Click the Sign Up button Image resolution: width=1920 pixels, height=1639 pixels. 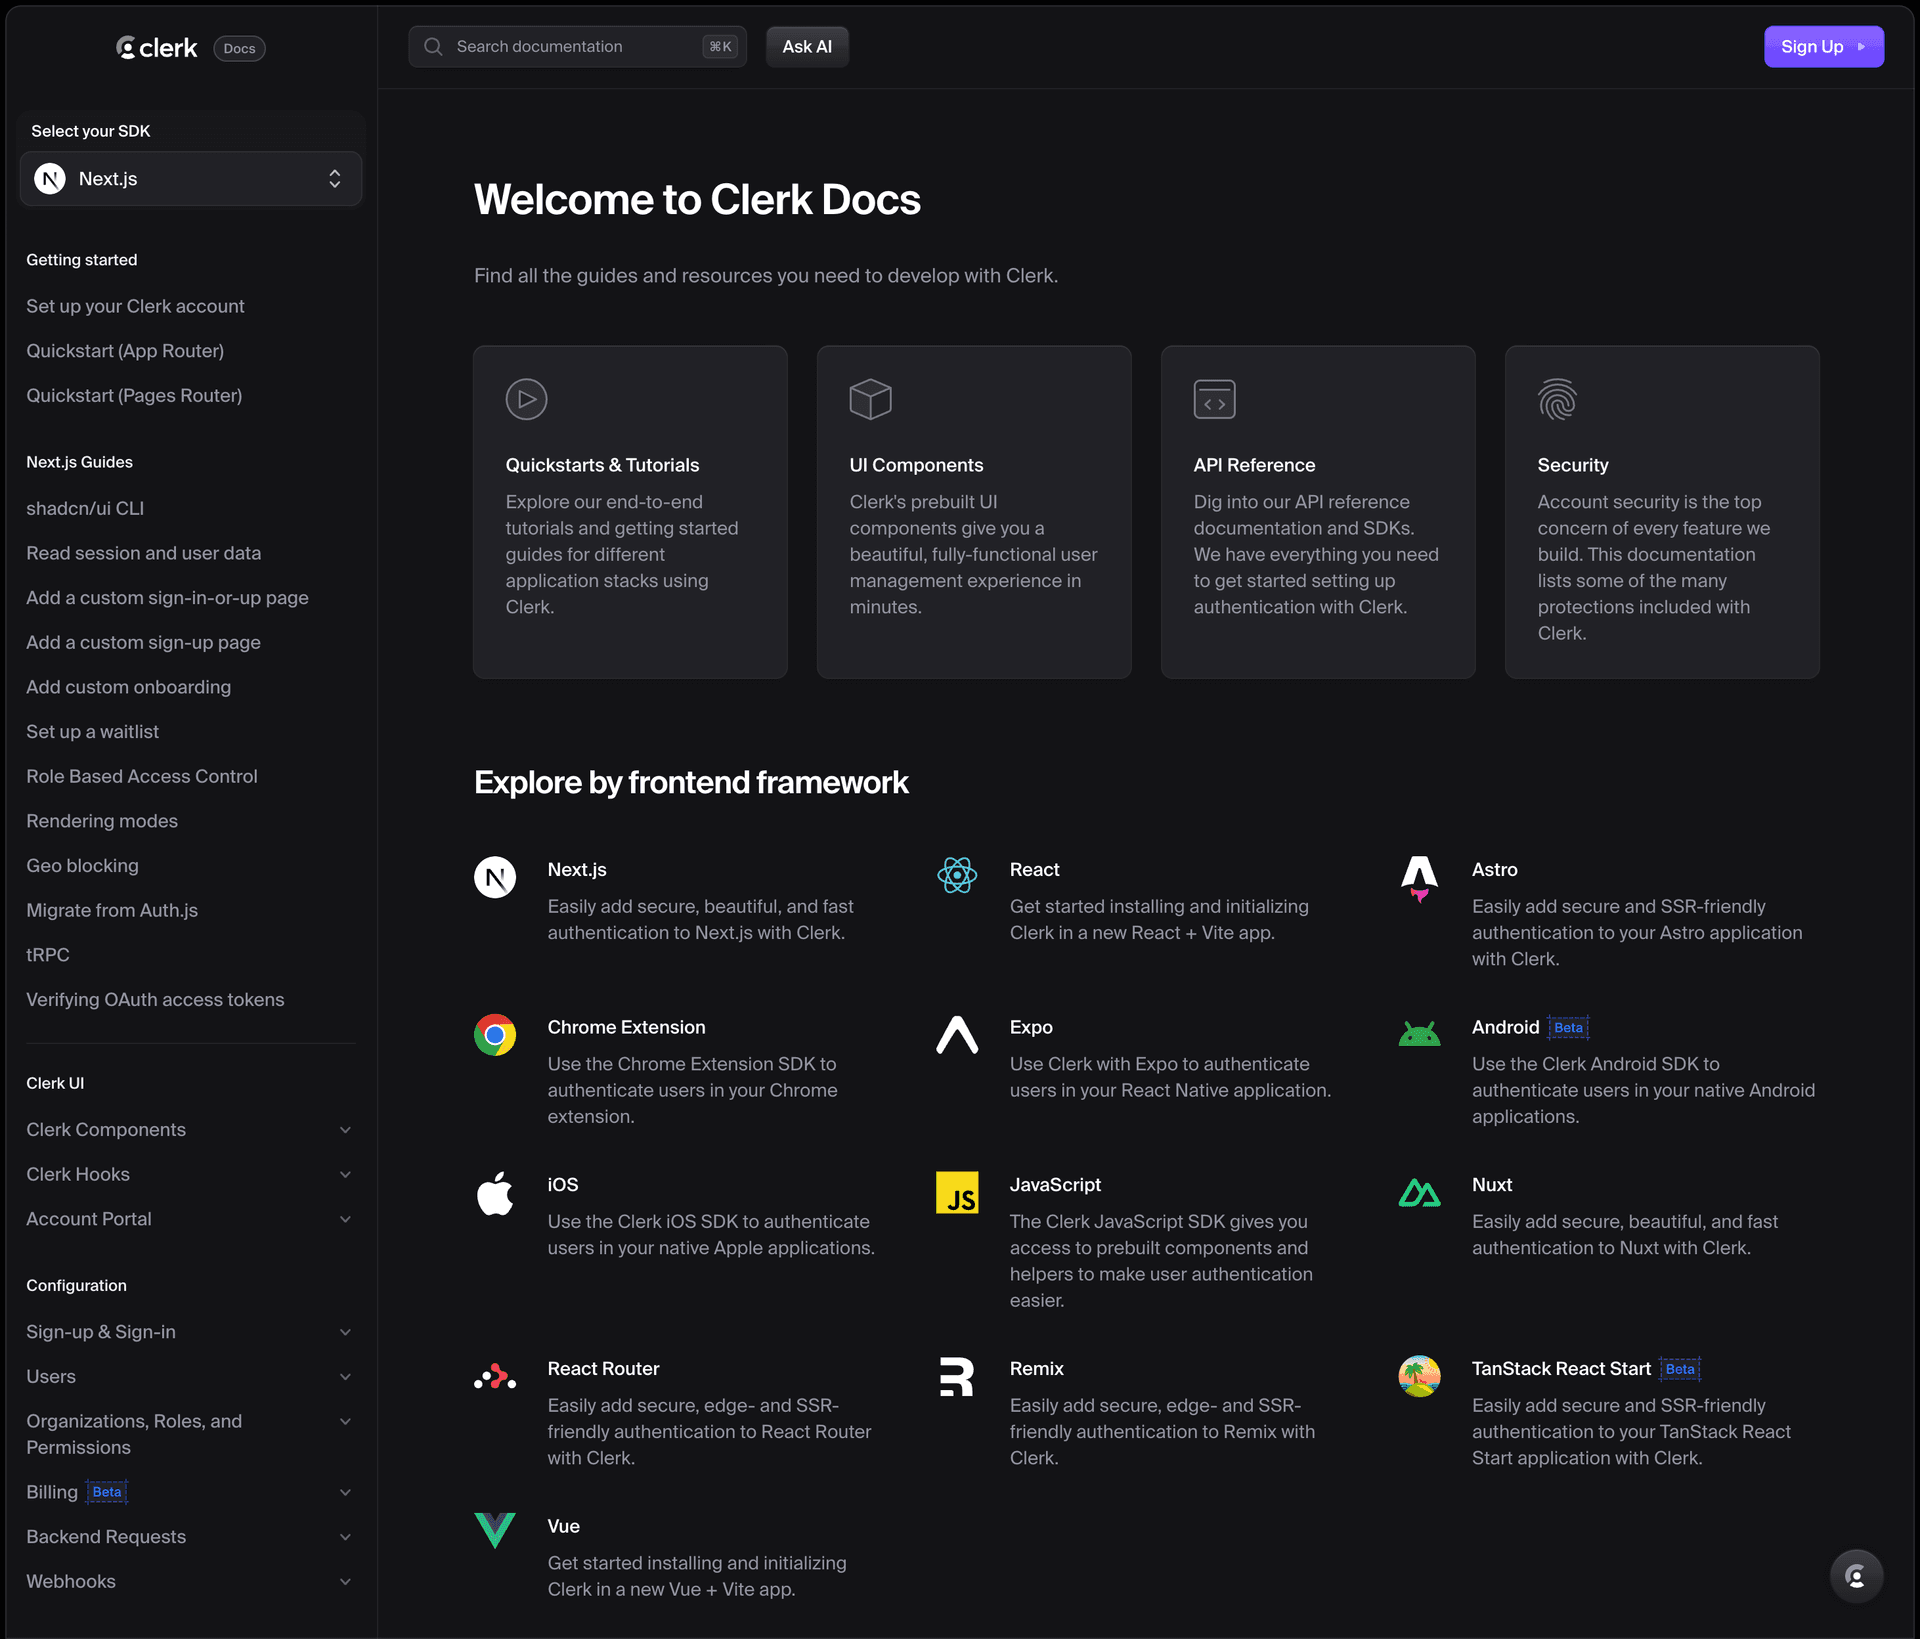click(1823, 46)
